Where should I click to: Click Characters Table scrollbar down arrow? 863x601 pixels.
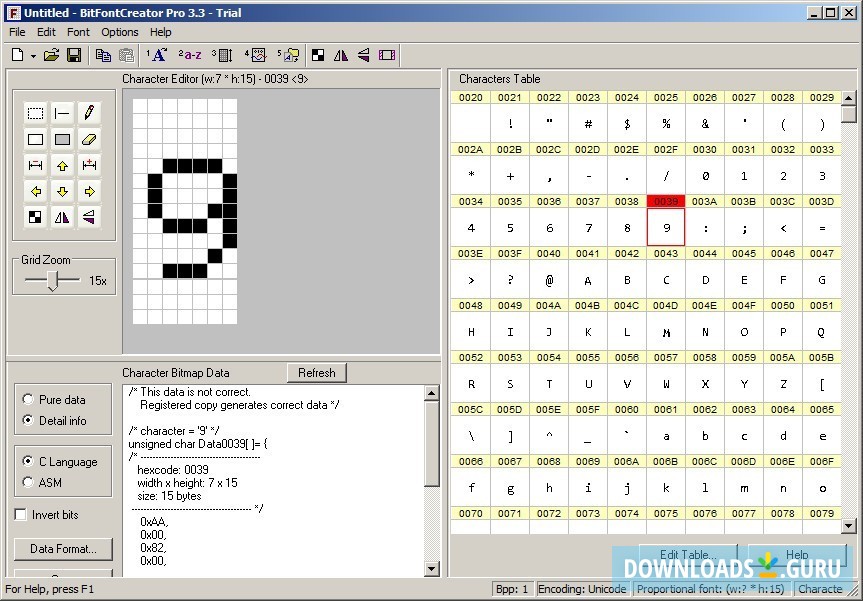[848, 526]
